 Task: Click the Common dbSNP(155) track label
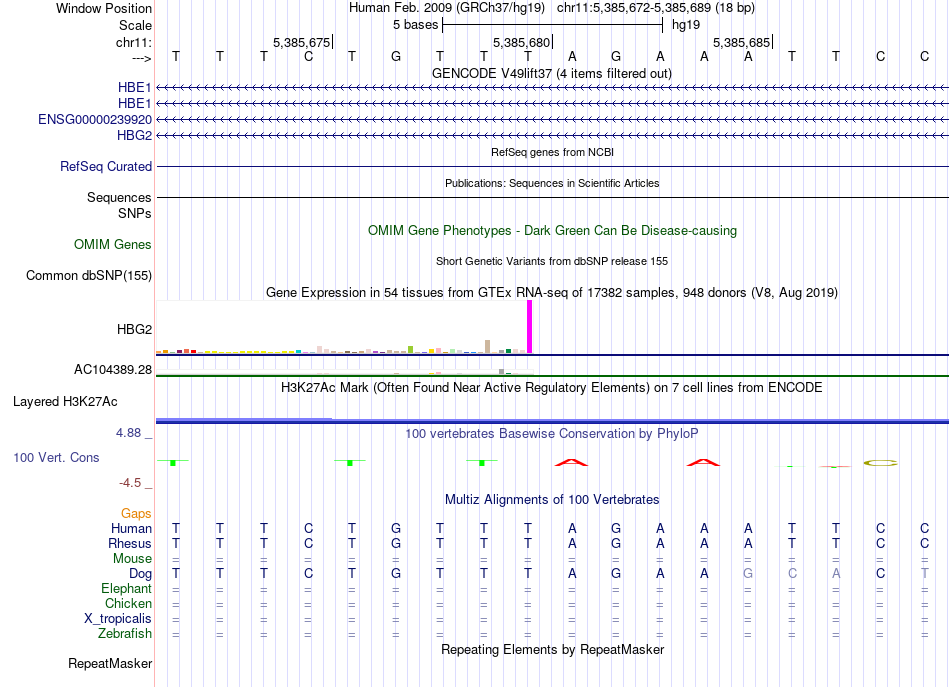pos(89,275)
